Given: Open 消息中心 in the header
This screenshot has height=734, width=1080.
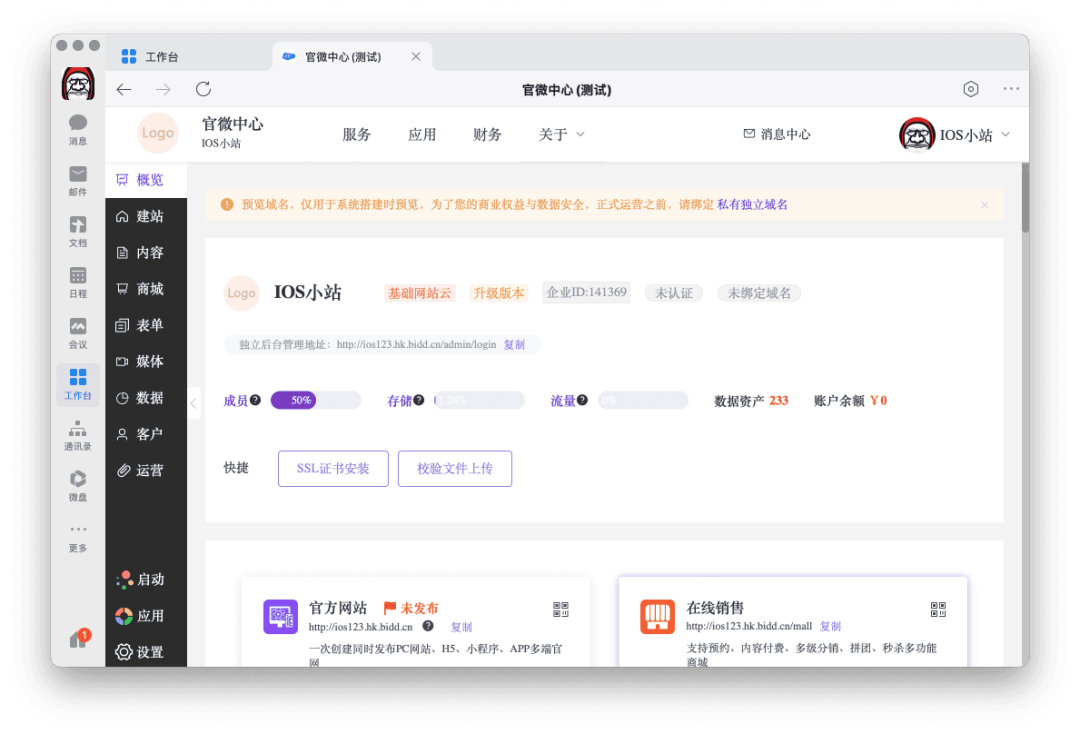Looking at the screenshot, I should (777, 134).
